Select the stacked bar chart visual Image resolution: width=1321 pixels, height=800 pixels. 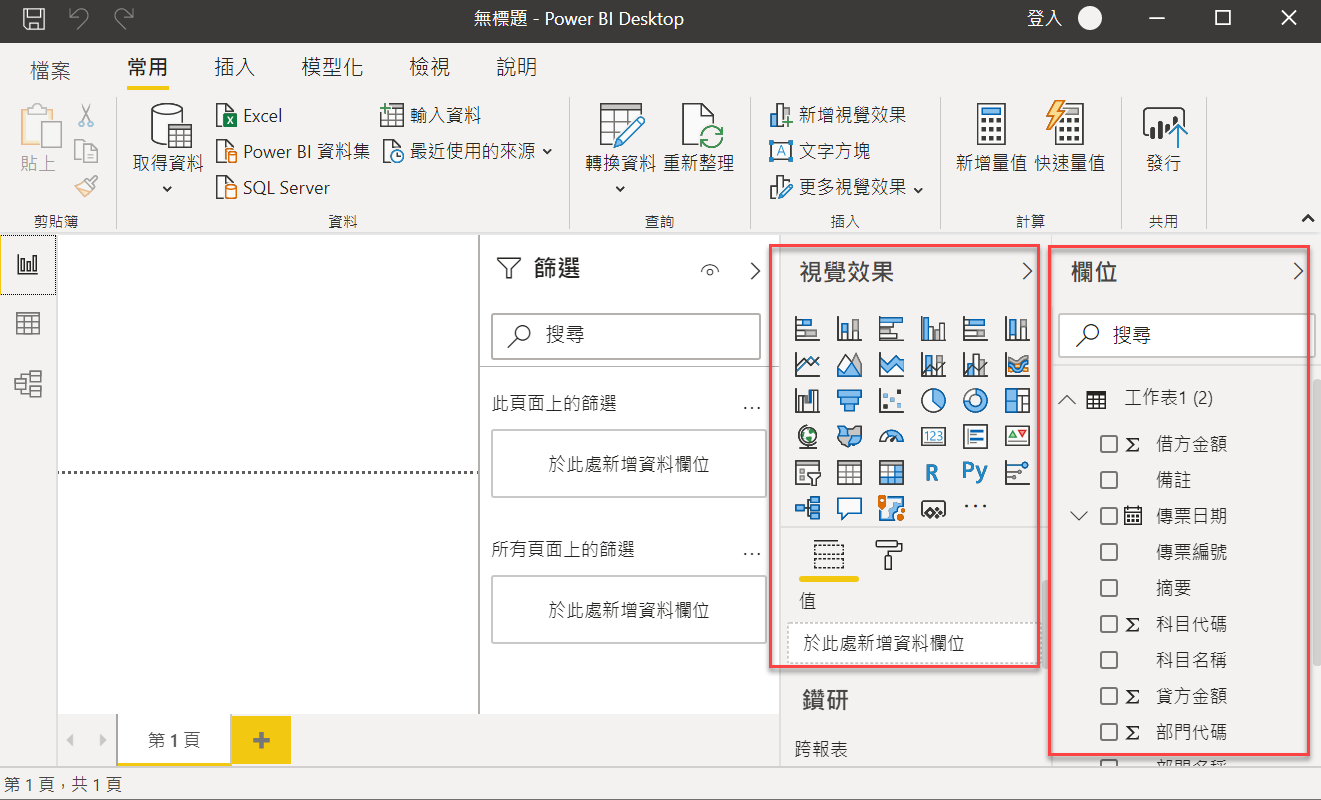[807, 328]
